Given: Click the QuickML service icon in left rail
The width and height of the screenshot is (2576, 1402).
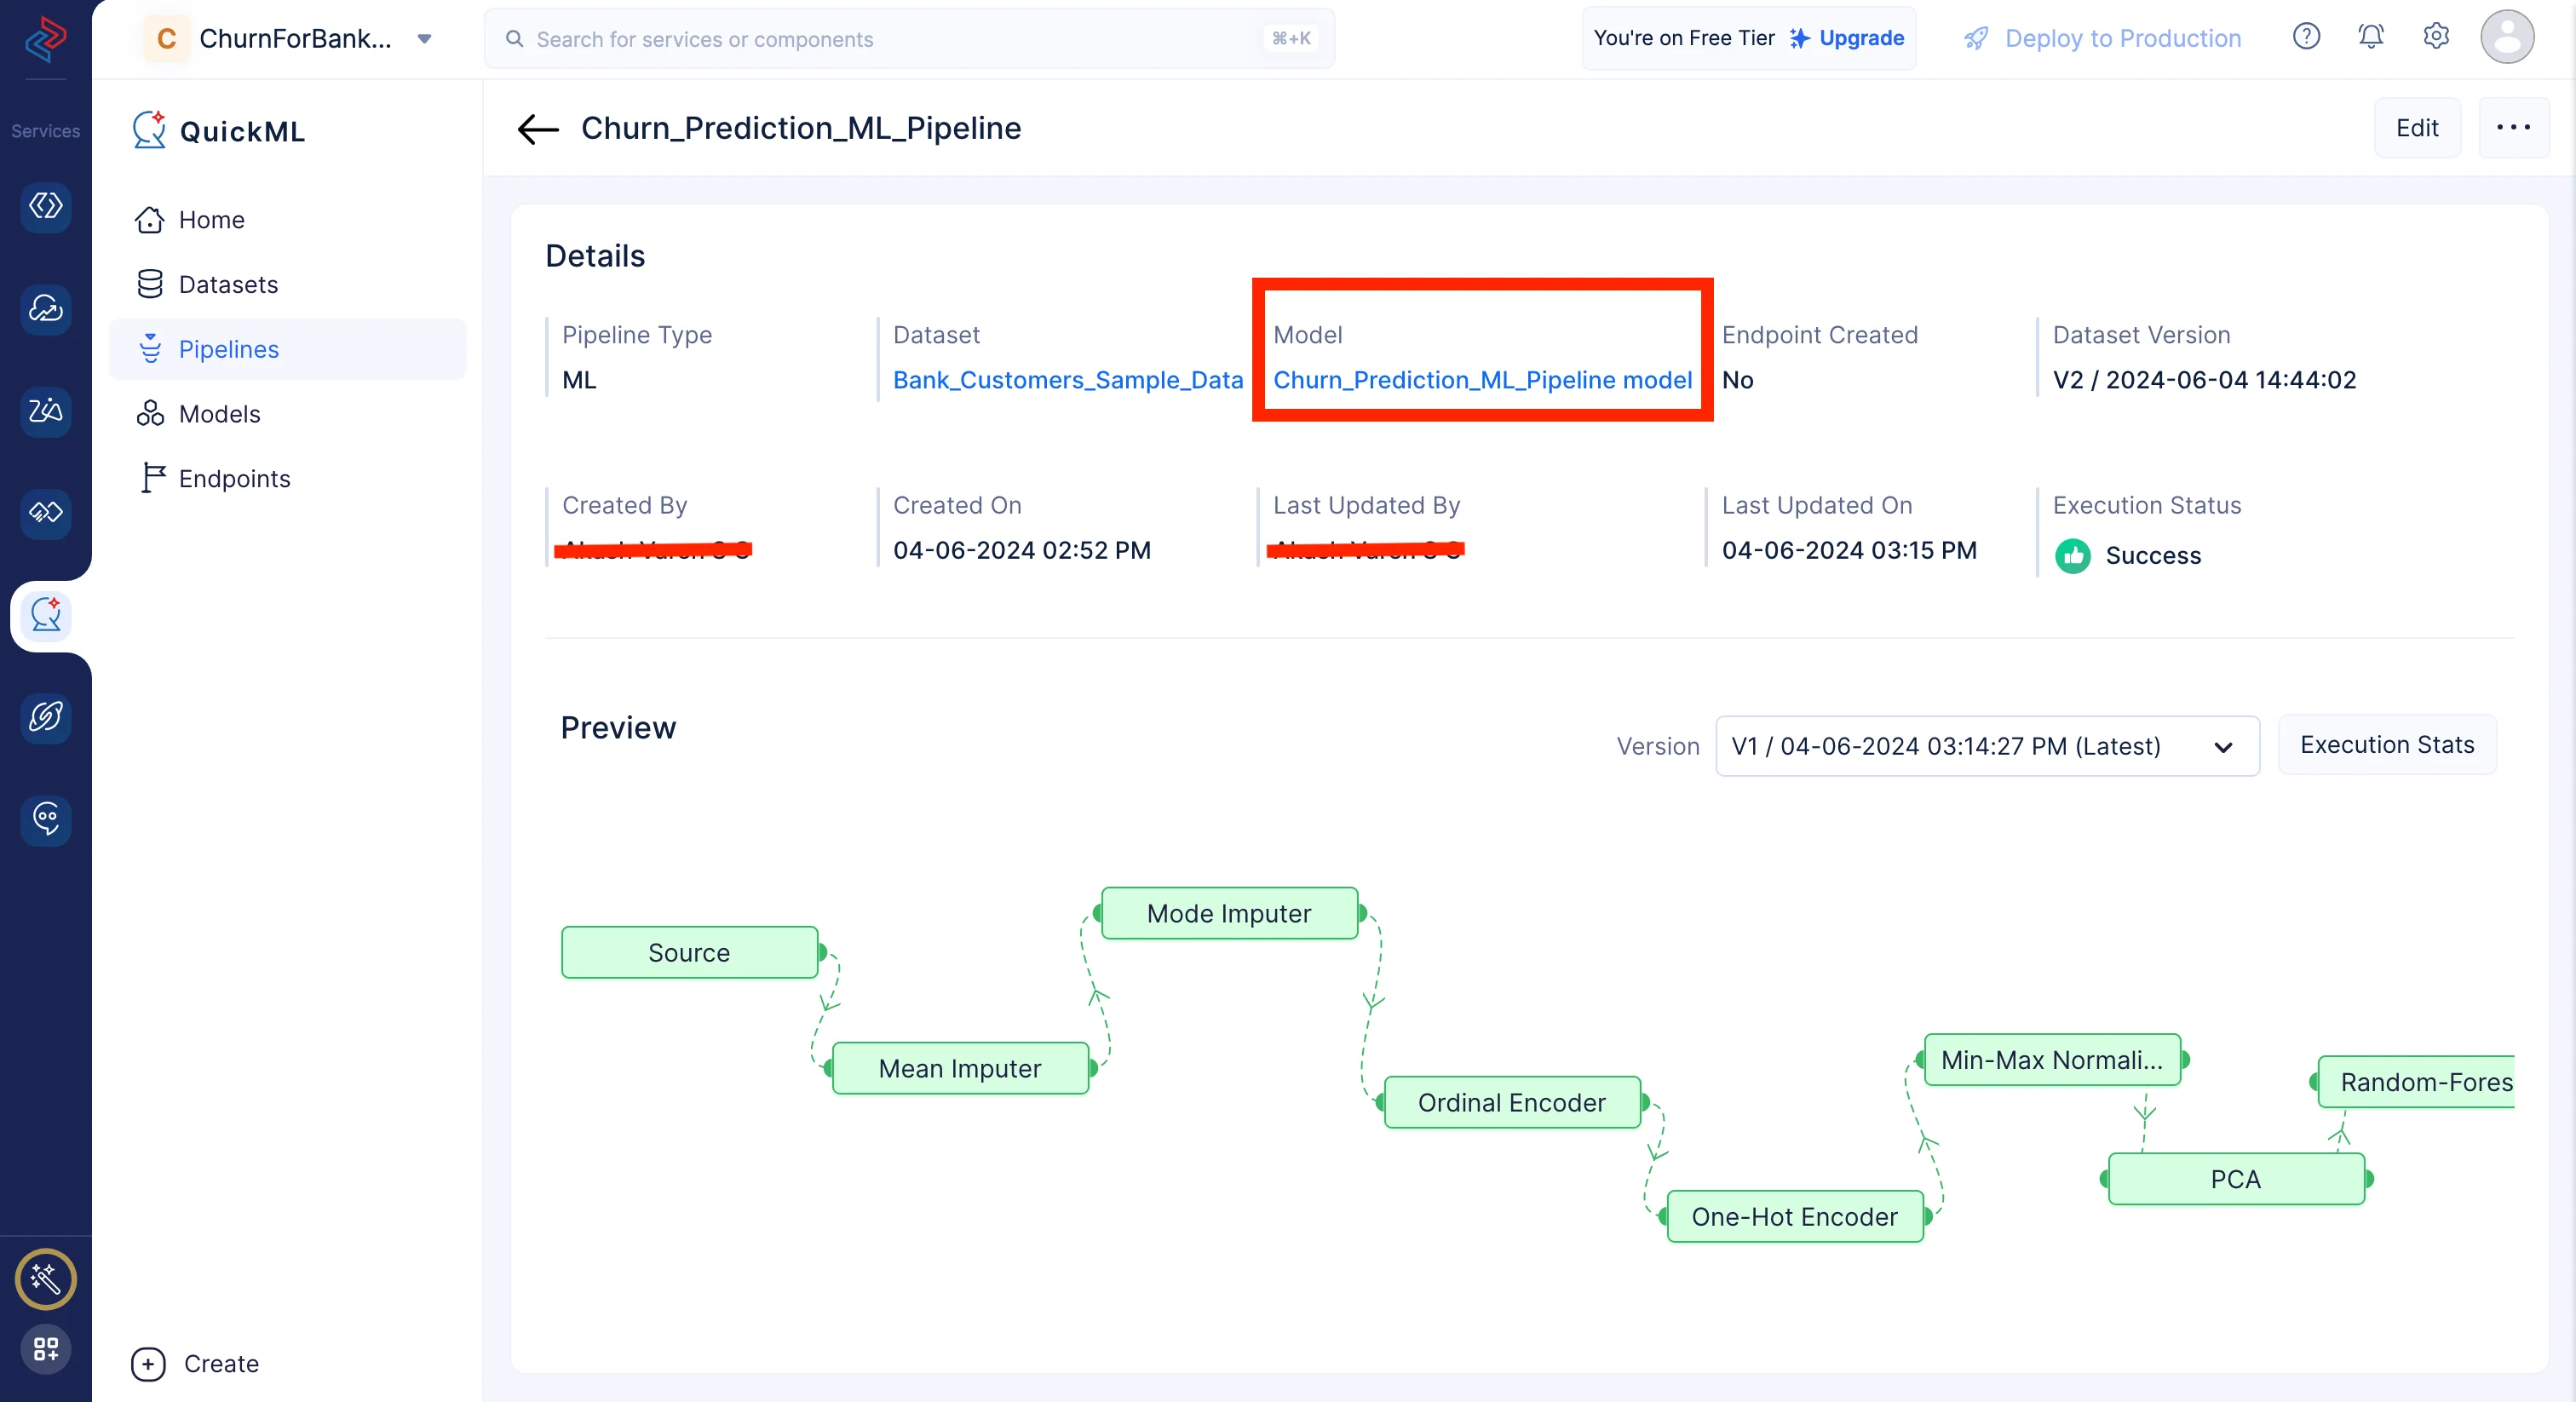Looking at the screenshot, I should coord(46,615).
